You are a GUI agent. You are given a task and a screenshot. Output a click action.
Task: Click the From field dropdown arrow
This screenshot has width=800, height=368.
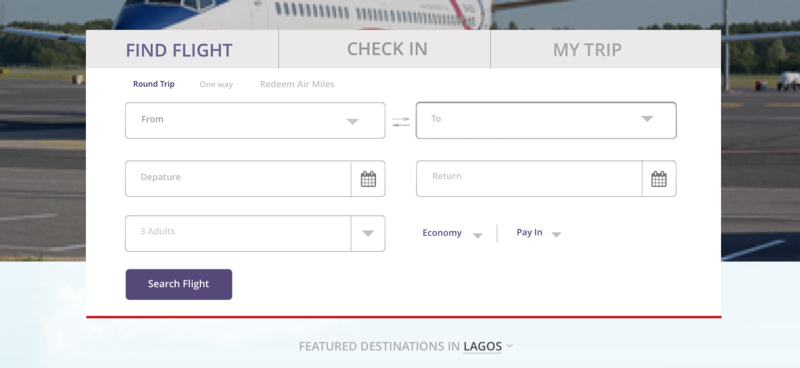pos(353,121)
